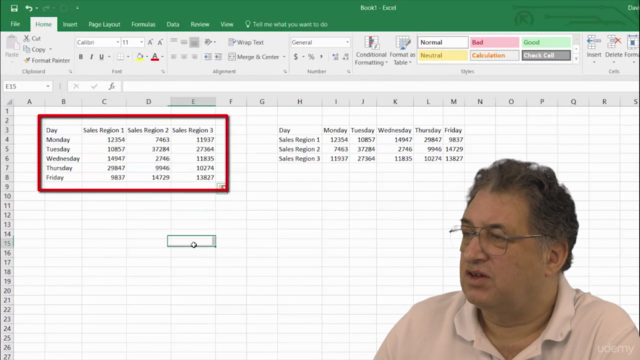The width and height of the screenshot is (640, 360).
Task: Apply the yellow Fill Color bucket
Action: click(140, 57)
